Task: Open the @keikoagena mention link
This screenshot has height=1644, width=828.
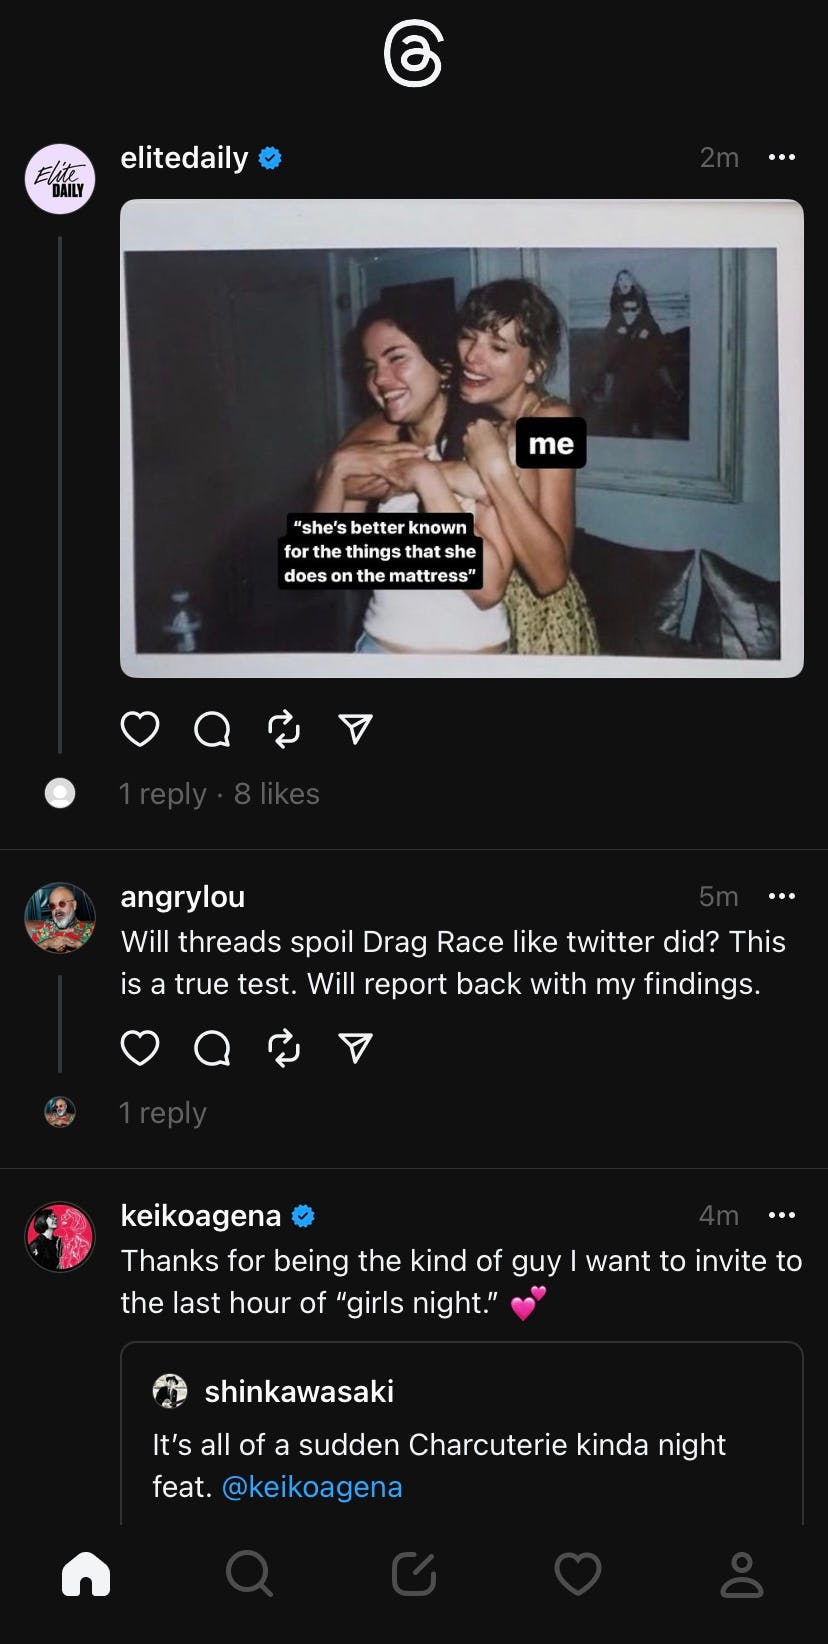Action: click(312, 1487)
